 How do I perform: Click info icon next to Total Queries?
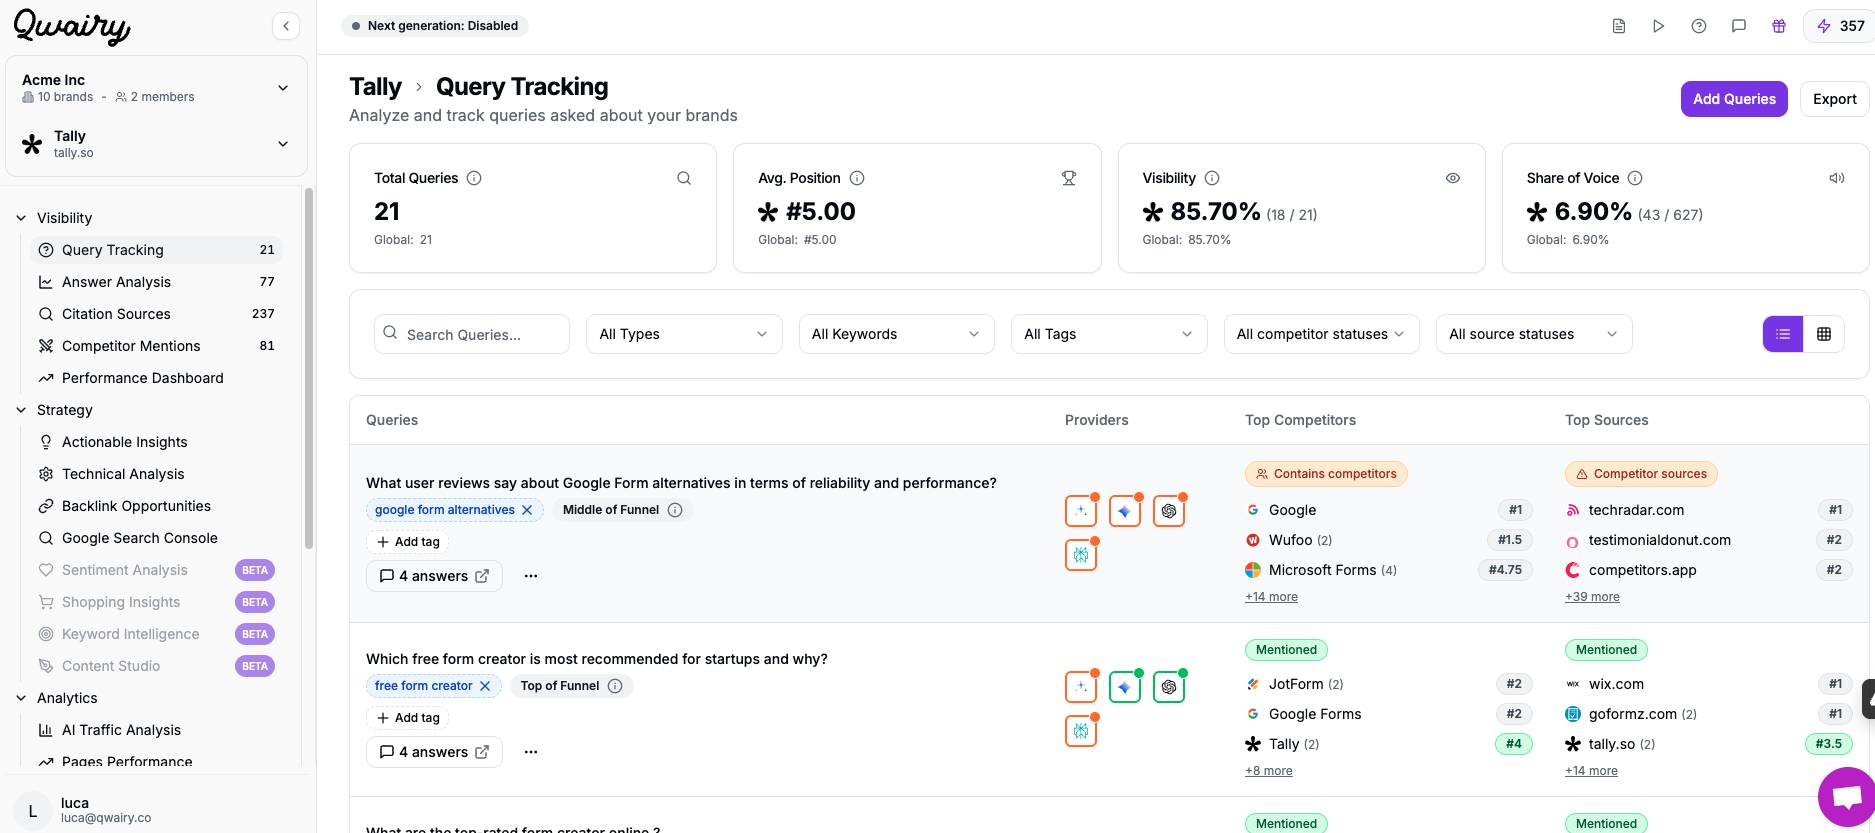point(474,178)
